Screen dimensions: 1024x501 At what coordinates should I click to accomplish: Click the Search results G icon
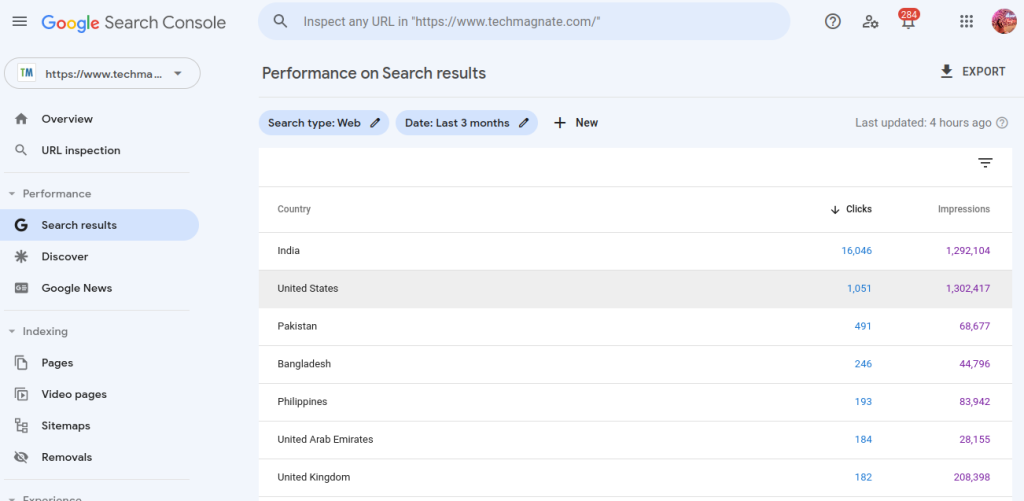tap(21, 225)
